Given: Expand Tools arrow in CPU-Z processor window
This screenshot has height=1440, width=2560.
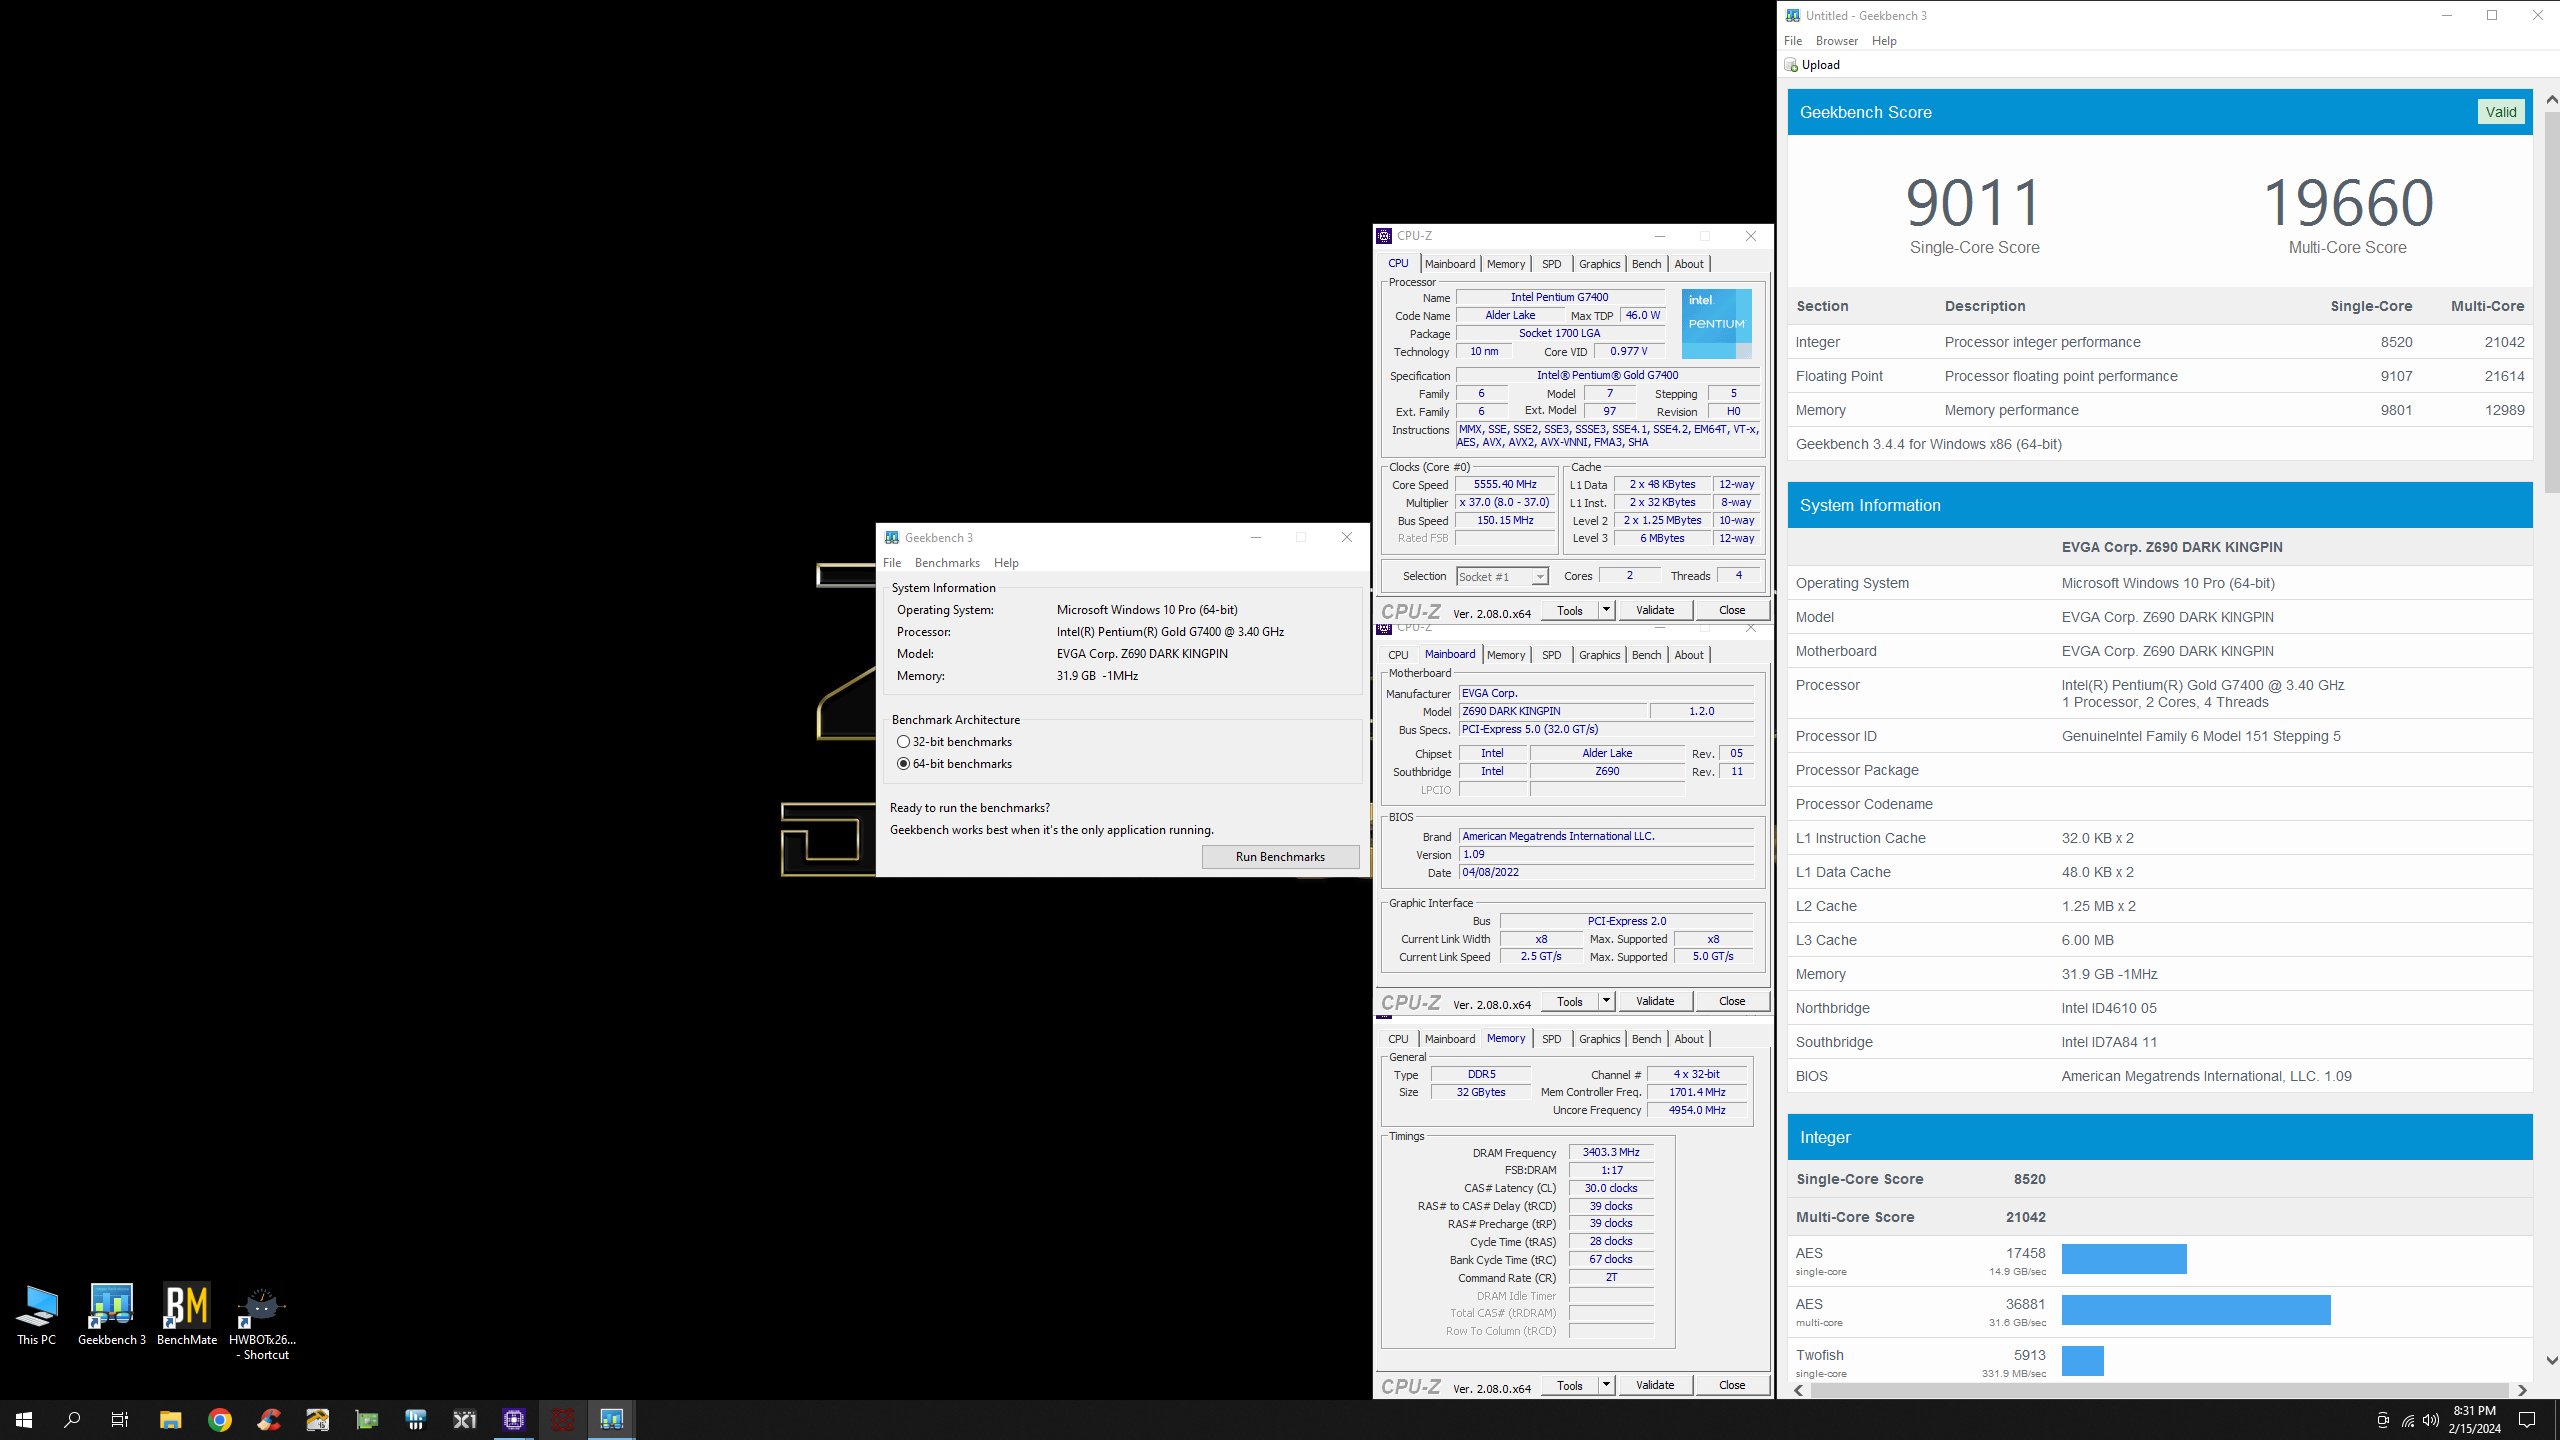Looking at the screenshot, I should pos(1606,610).
